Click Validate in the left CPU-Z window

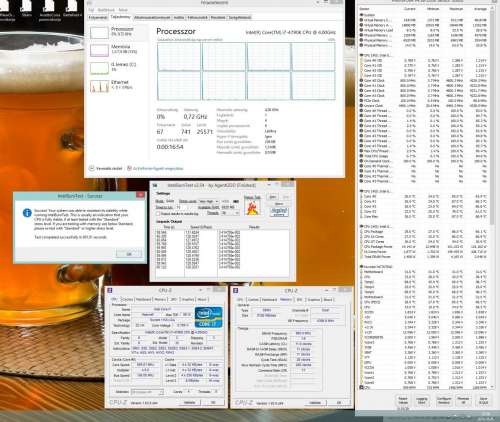(x=189, y=403)
